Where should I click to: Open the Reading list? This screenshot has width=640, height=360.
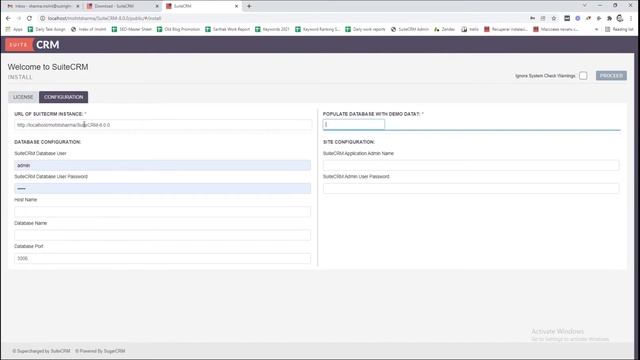(x=619, y=29)
